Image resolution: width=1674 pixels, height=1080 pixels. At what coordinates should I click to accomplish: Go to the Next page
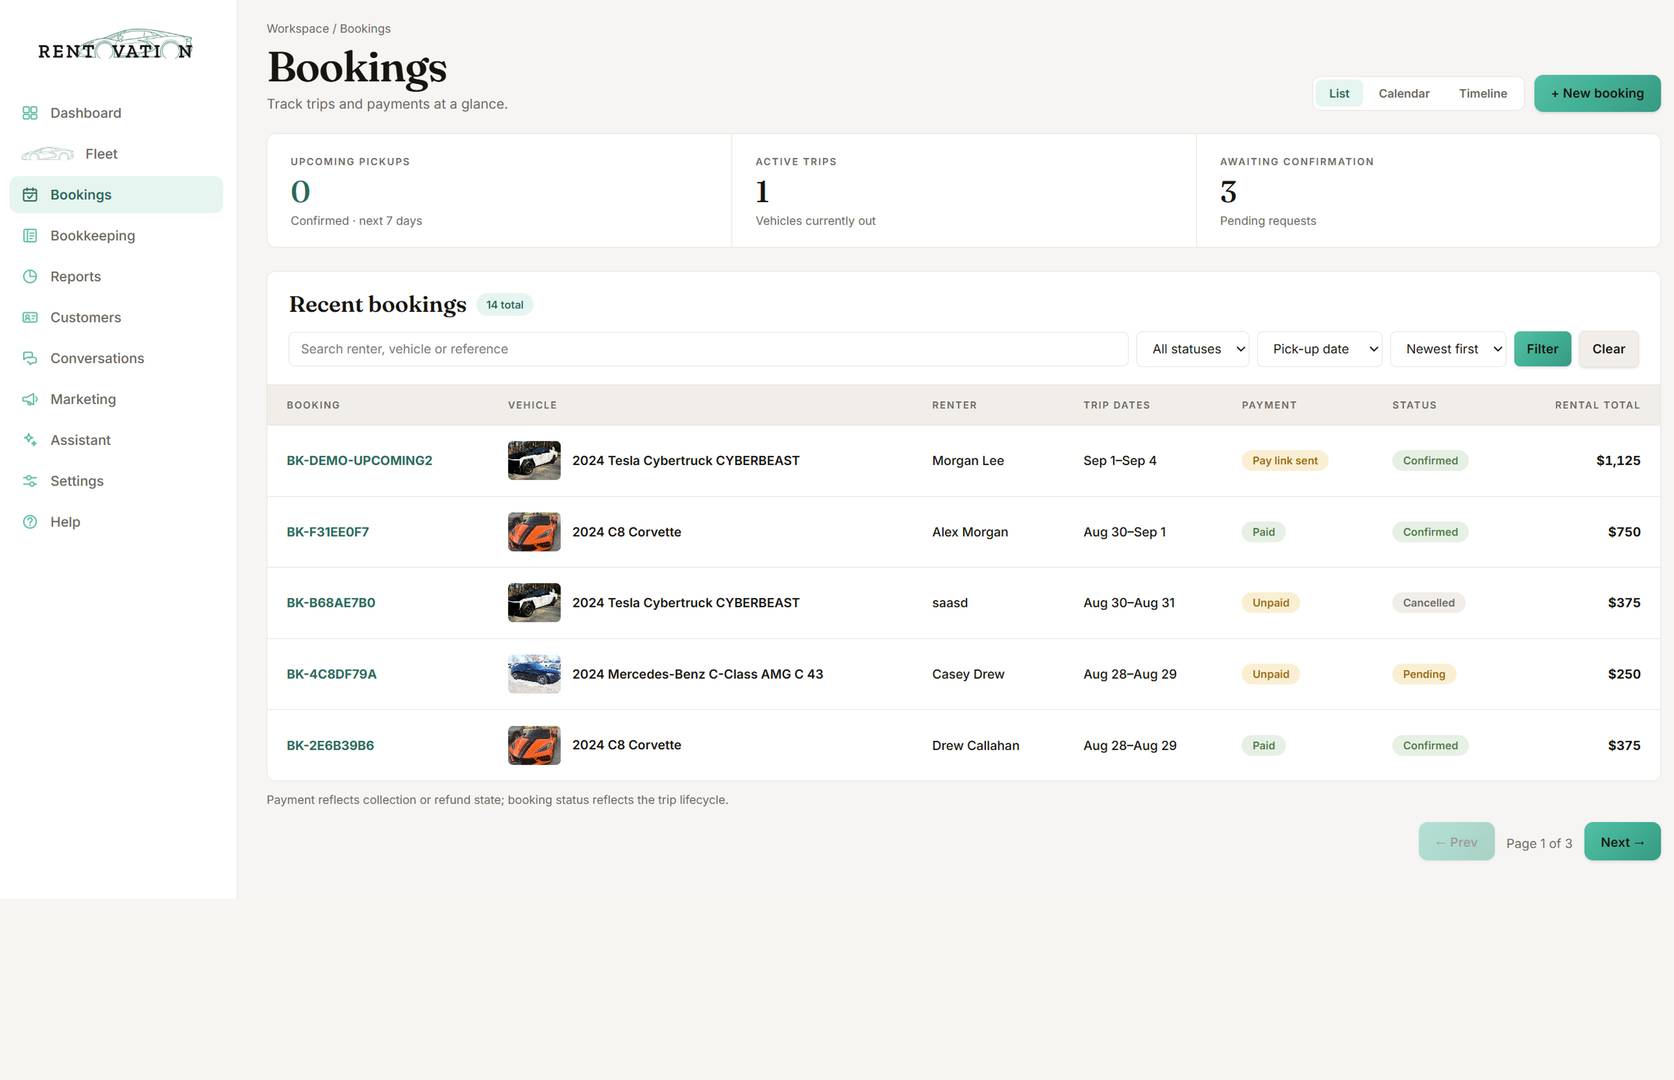point(1622,842)
